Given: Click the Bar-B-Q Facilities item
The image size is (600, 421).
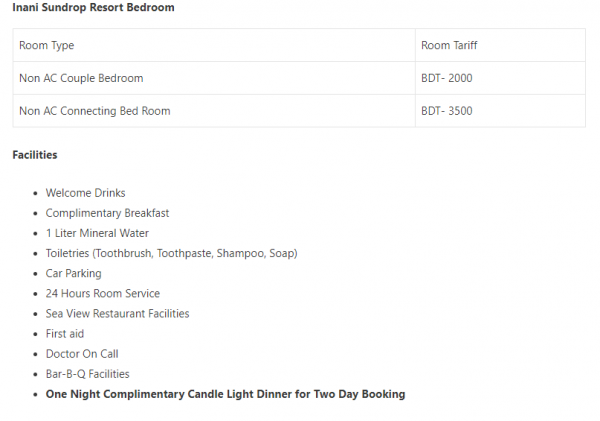Looking at the screenshot, I should 88,374.
